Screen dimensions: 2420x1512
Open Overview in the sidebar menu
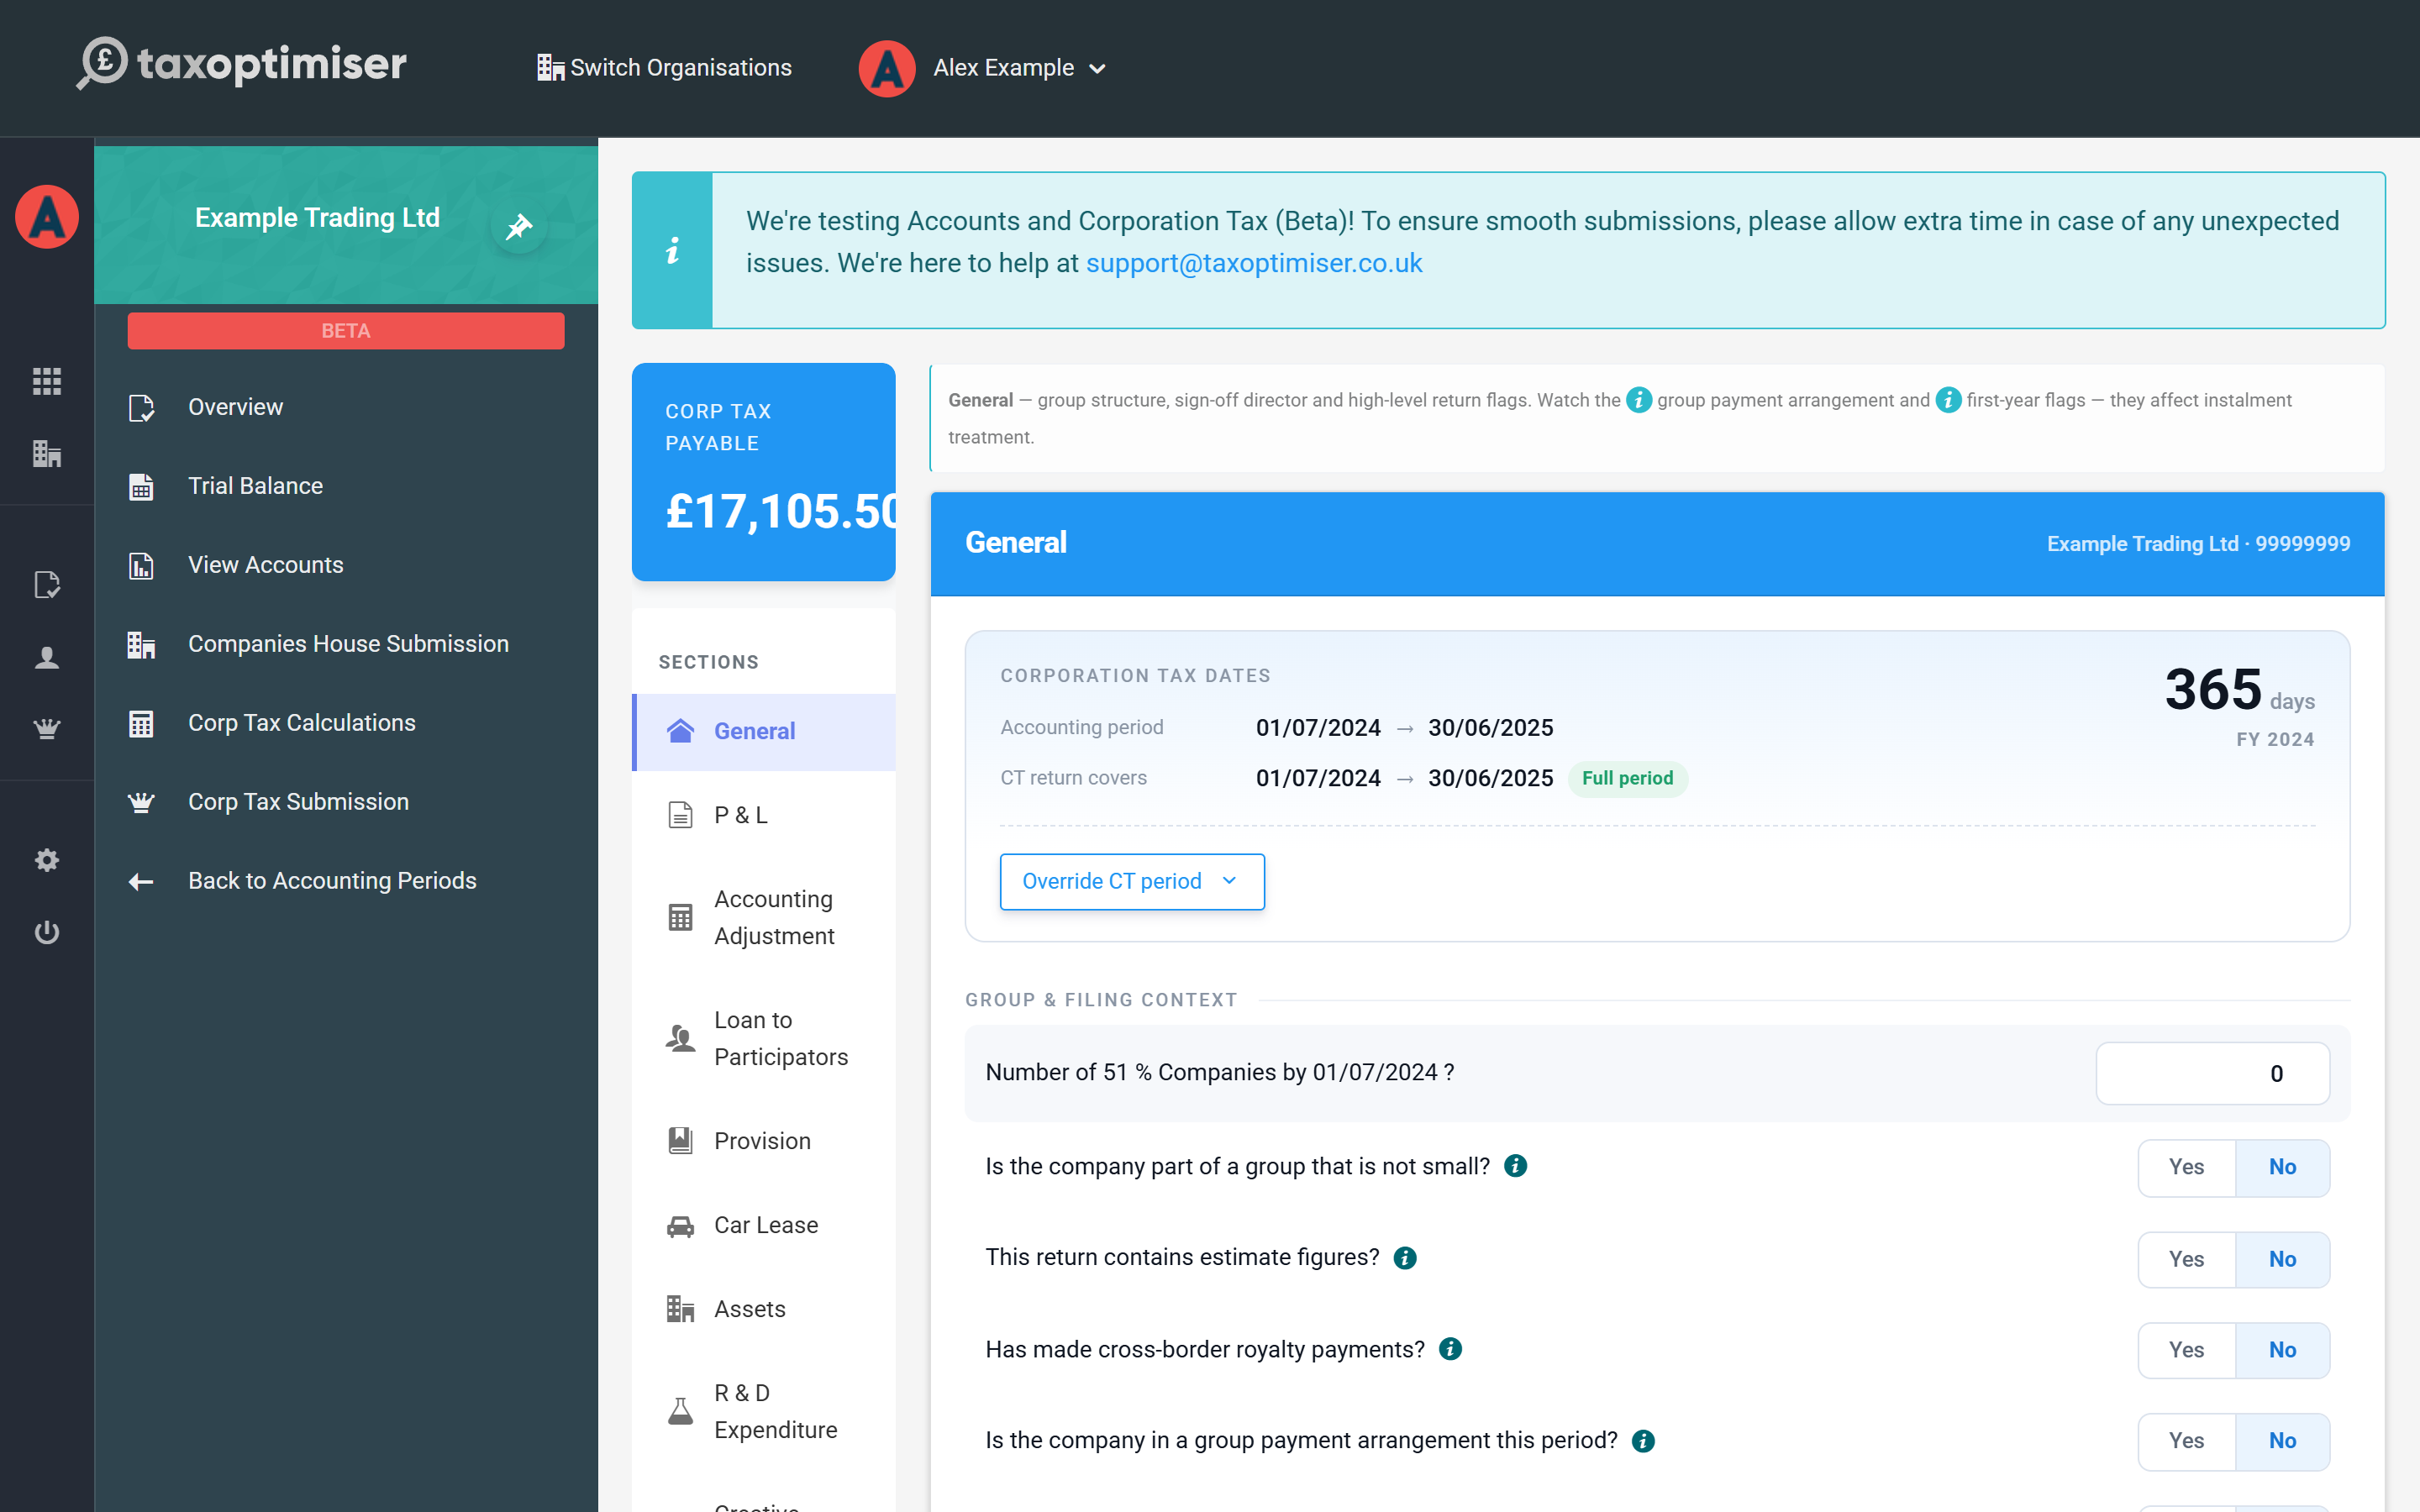click(x=346, y=407)
